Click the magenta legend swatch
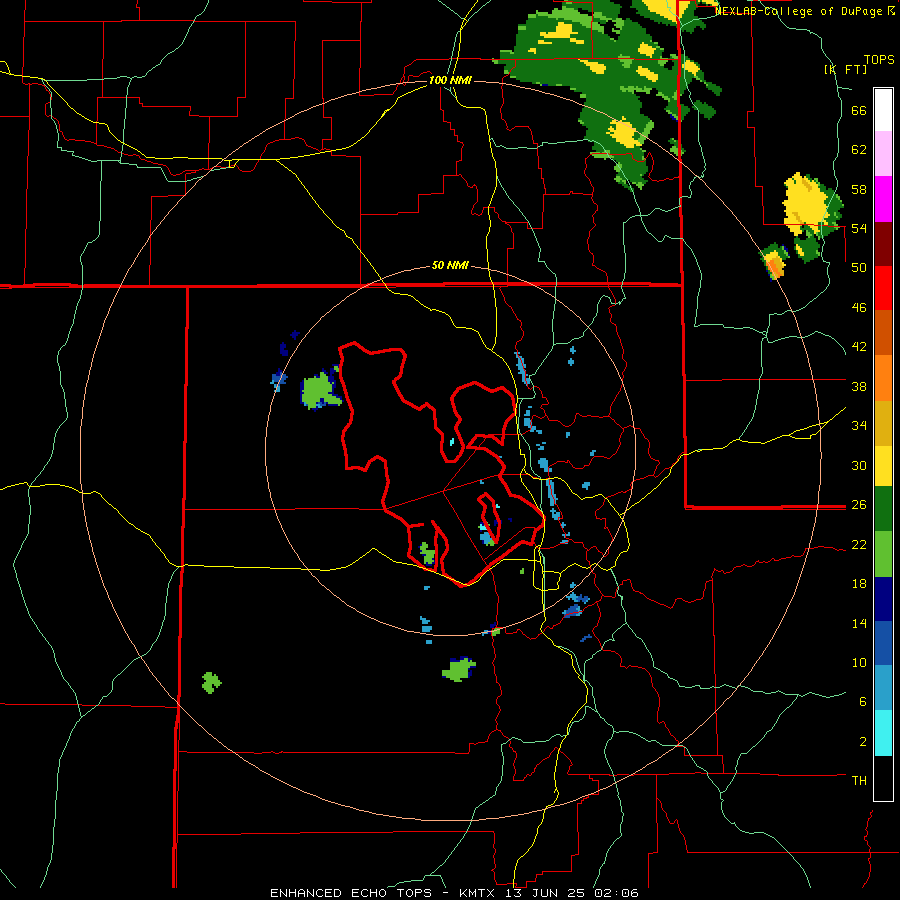This screenshot has width=900, height=900. [883, 199]
